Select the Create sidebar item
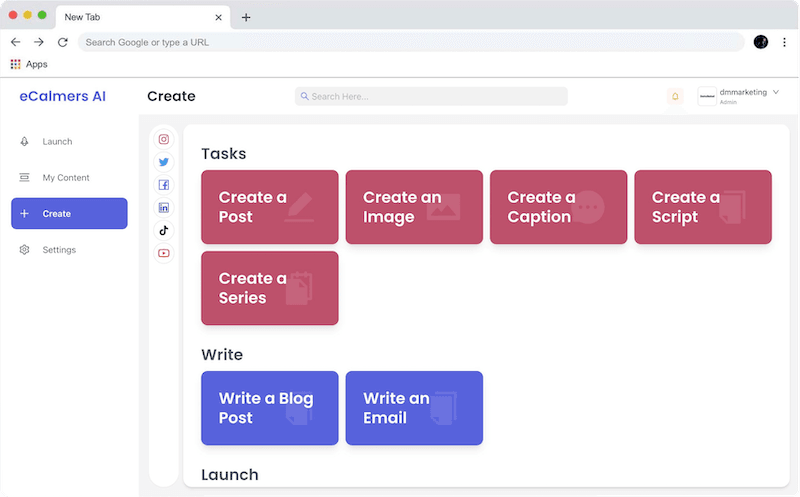The image size is (800, 497). (x=69, y=213)
